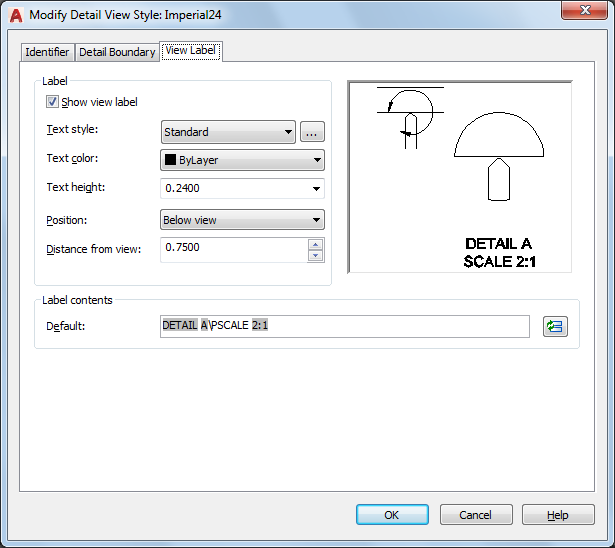The height and width of the screenshot is (548, 615).
Task: Click the black ByLayer color swatch
Action: point(170,160)
